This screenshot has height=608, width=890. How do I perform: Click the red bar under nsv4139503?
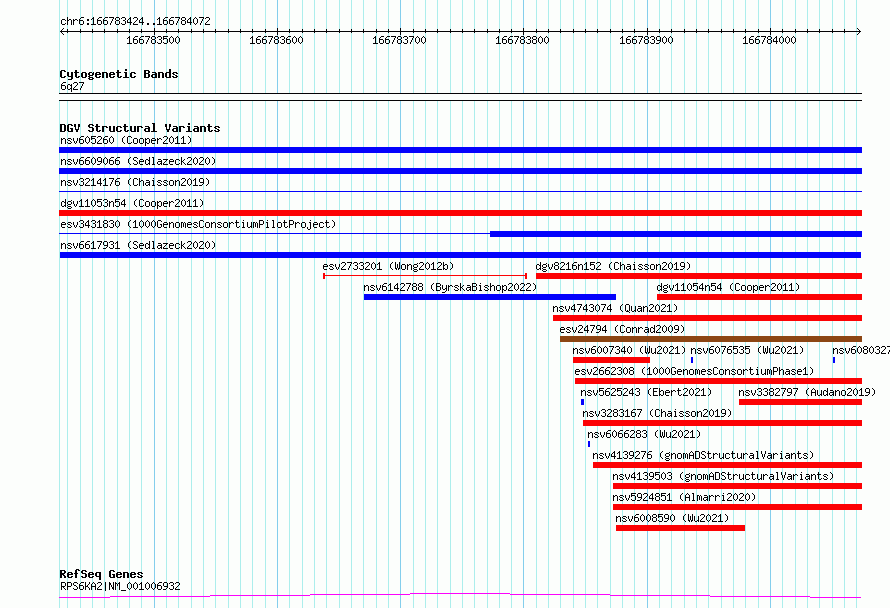737,486
